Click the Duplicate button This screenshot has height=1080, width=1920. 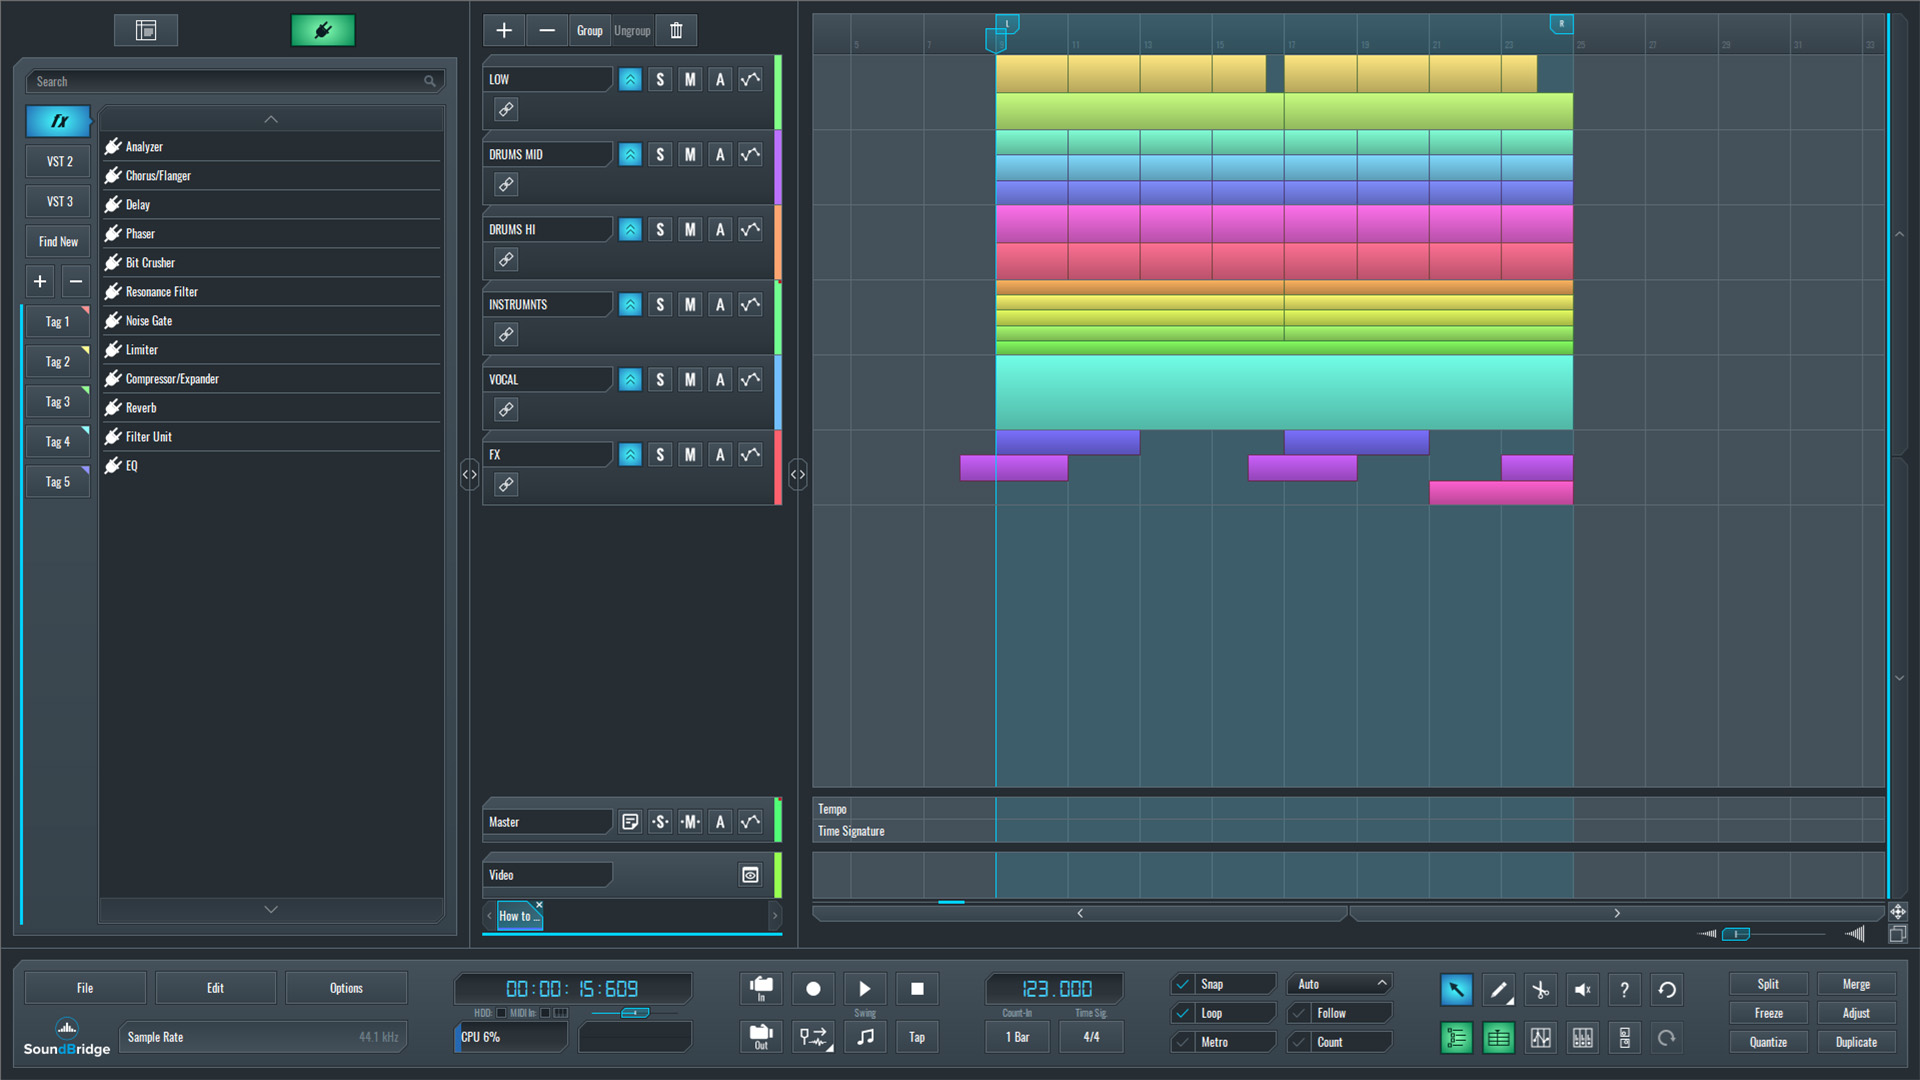click(1856, 1042)
